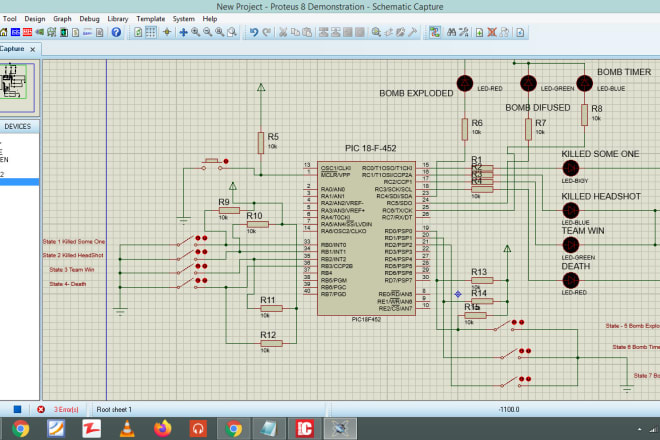
Task: Select the highlighted blue device row
Action: pos(19,181)
